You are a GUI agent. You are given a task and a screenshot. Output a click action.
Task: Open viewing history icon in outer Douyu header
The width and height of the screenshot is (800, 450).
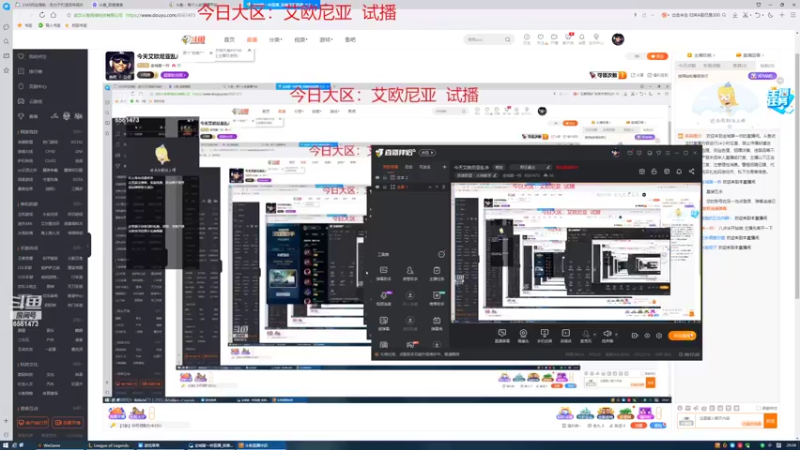pyautogui.click(x=527, y=38)
